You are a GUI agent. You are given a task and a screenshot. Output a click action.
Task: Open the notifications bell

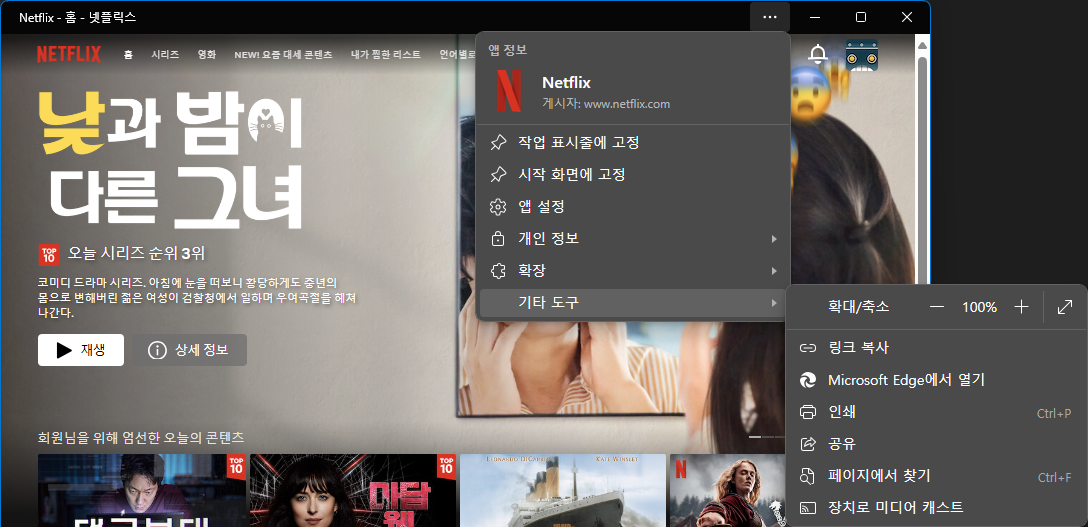click(819, 54)
